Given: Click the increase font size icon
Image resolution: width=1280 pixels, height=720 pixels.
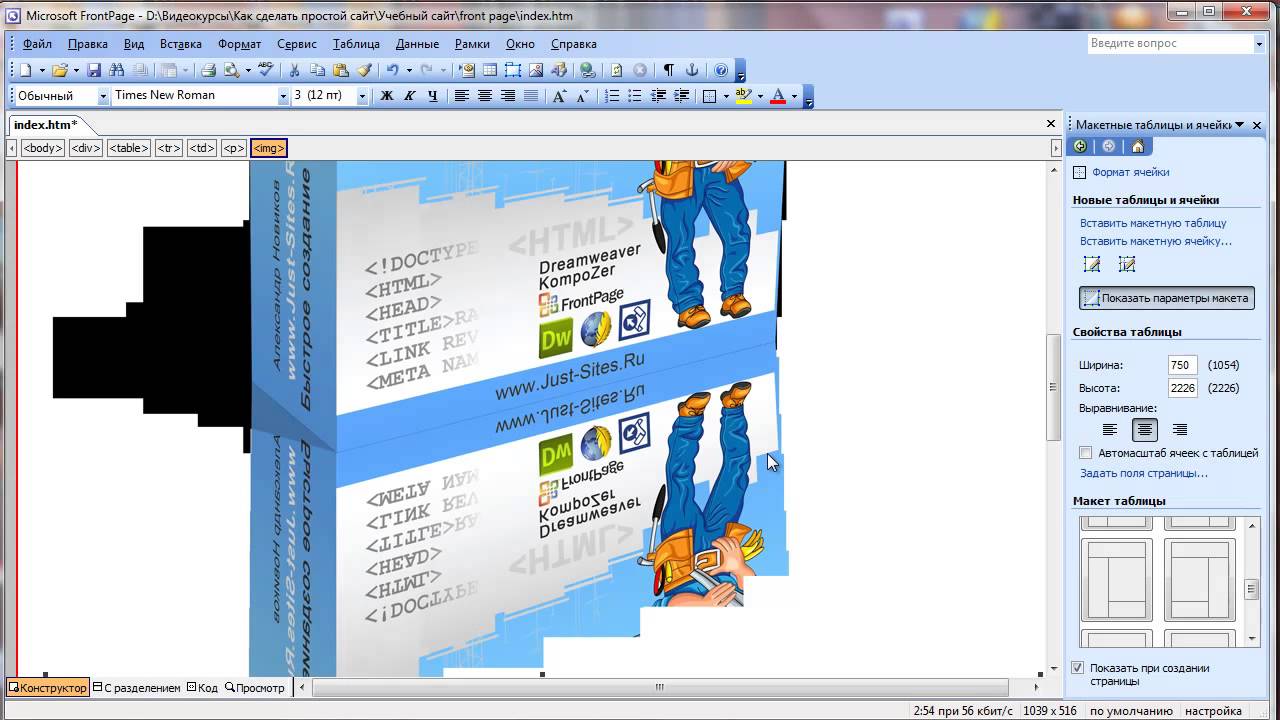Looking at the screenshot, I should pyautogui.click(x=559, y=96).
